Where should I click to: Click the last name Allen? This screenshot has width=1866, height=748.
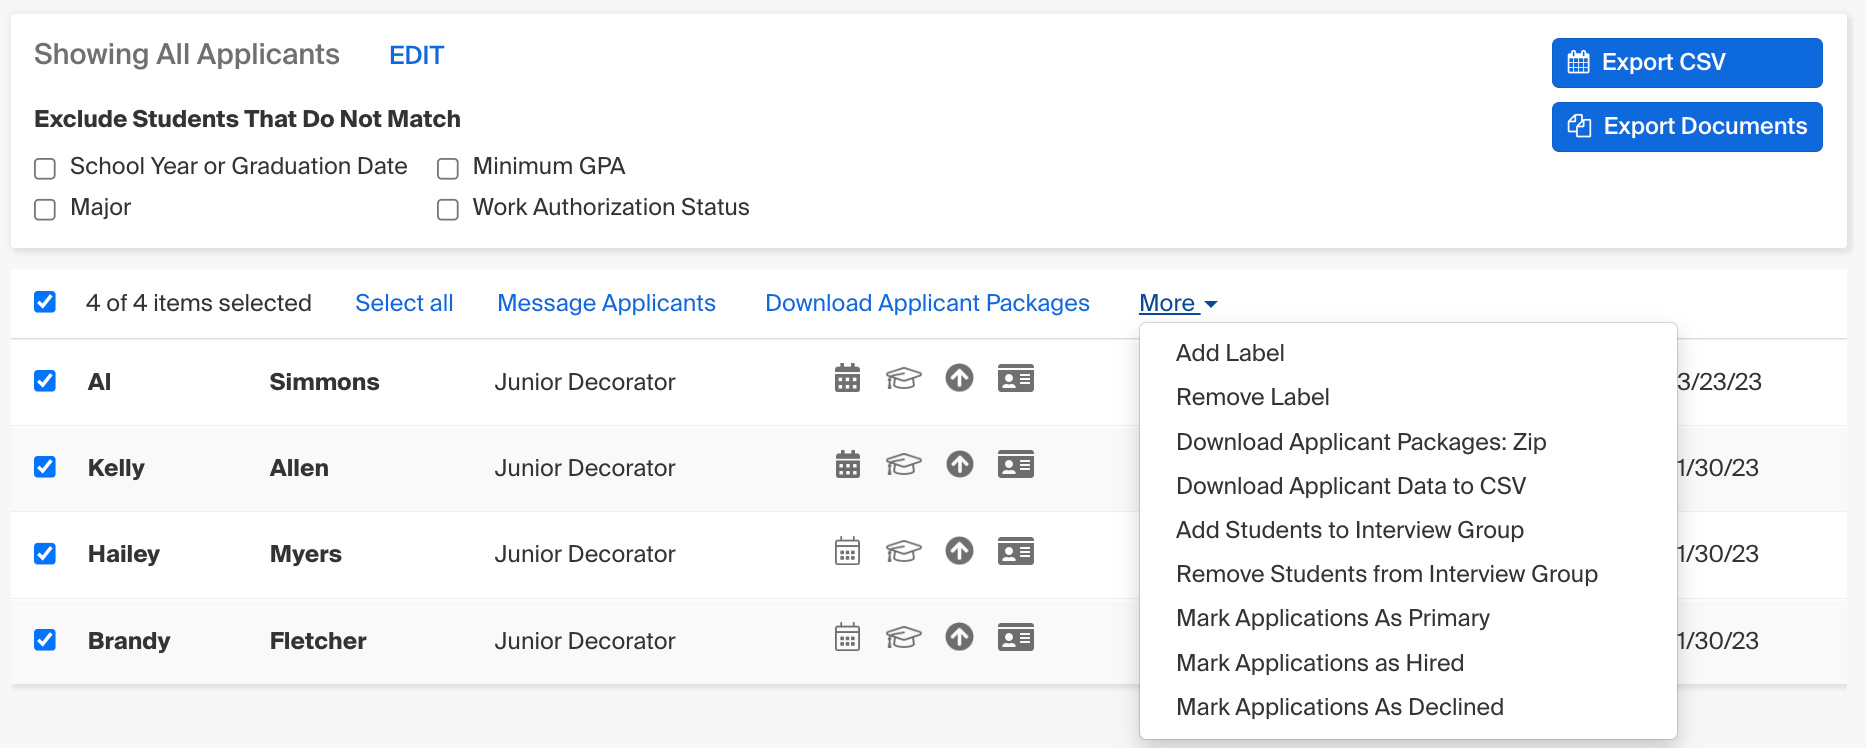click(299, 468)
